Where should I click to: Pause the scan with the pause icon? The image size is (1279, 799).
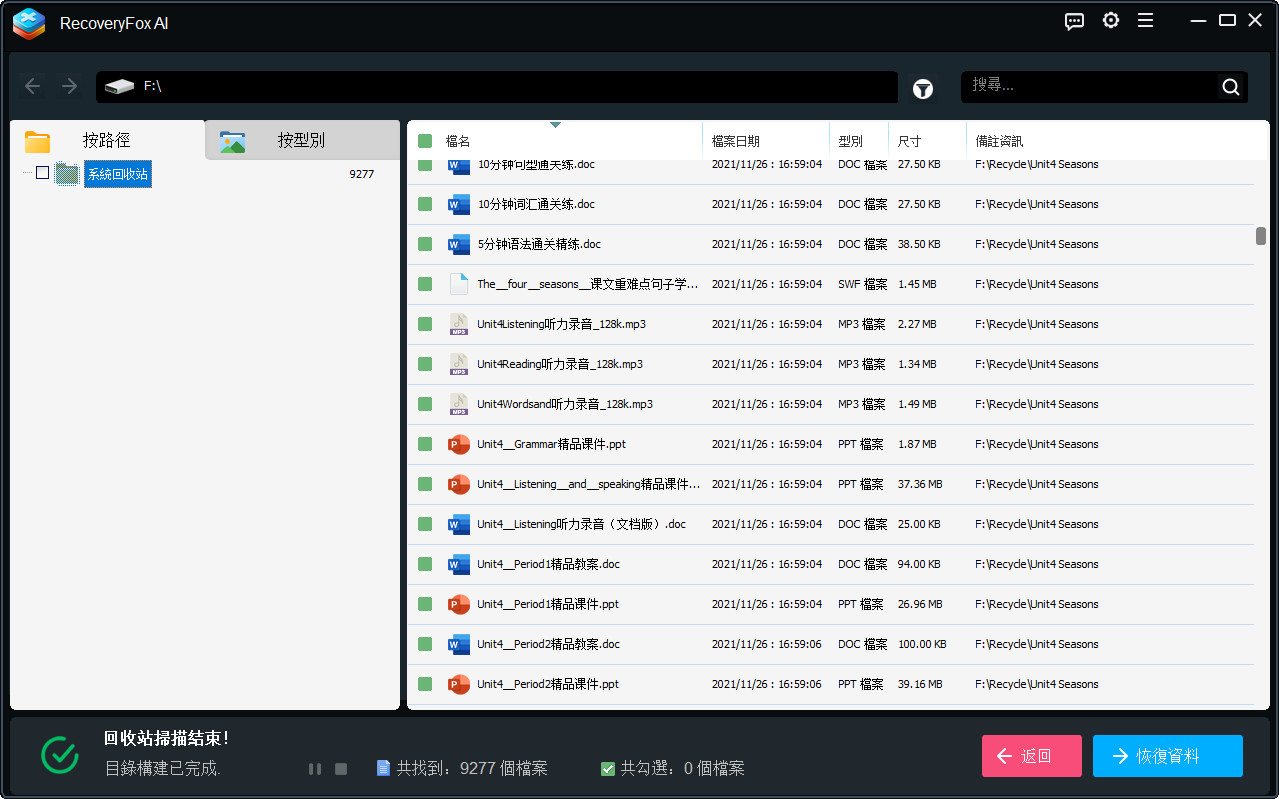(315, 768)
